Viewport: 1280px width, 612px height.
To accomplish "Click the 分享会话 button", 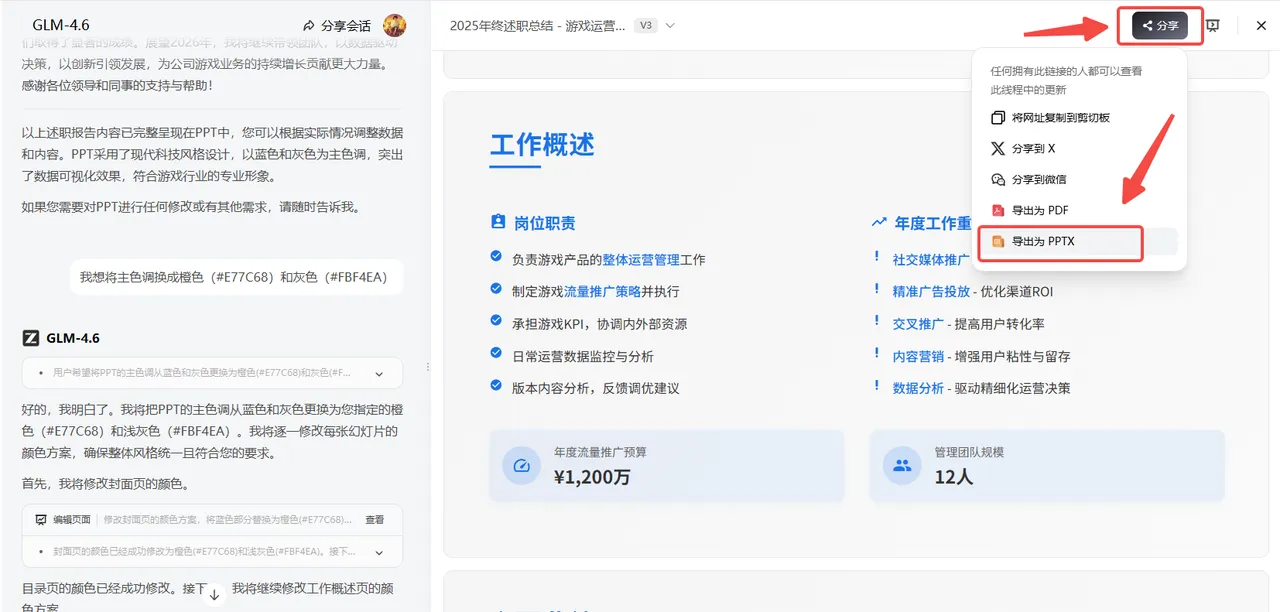I will [x=337, y=26].
